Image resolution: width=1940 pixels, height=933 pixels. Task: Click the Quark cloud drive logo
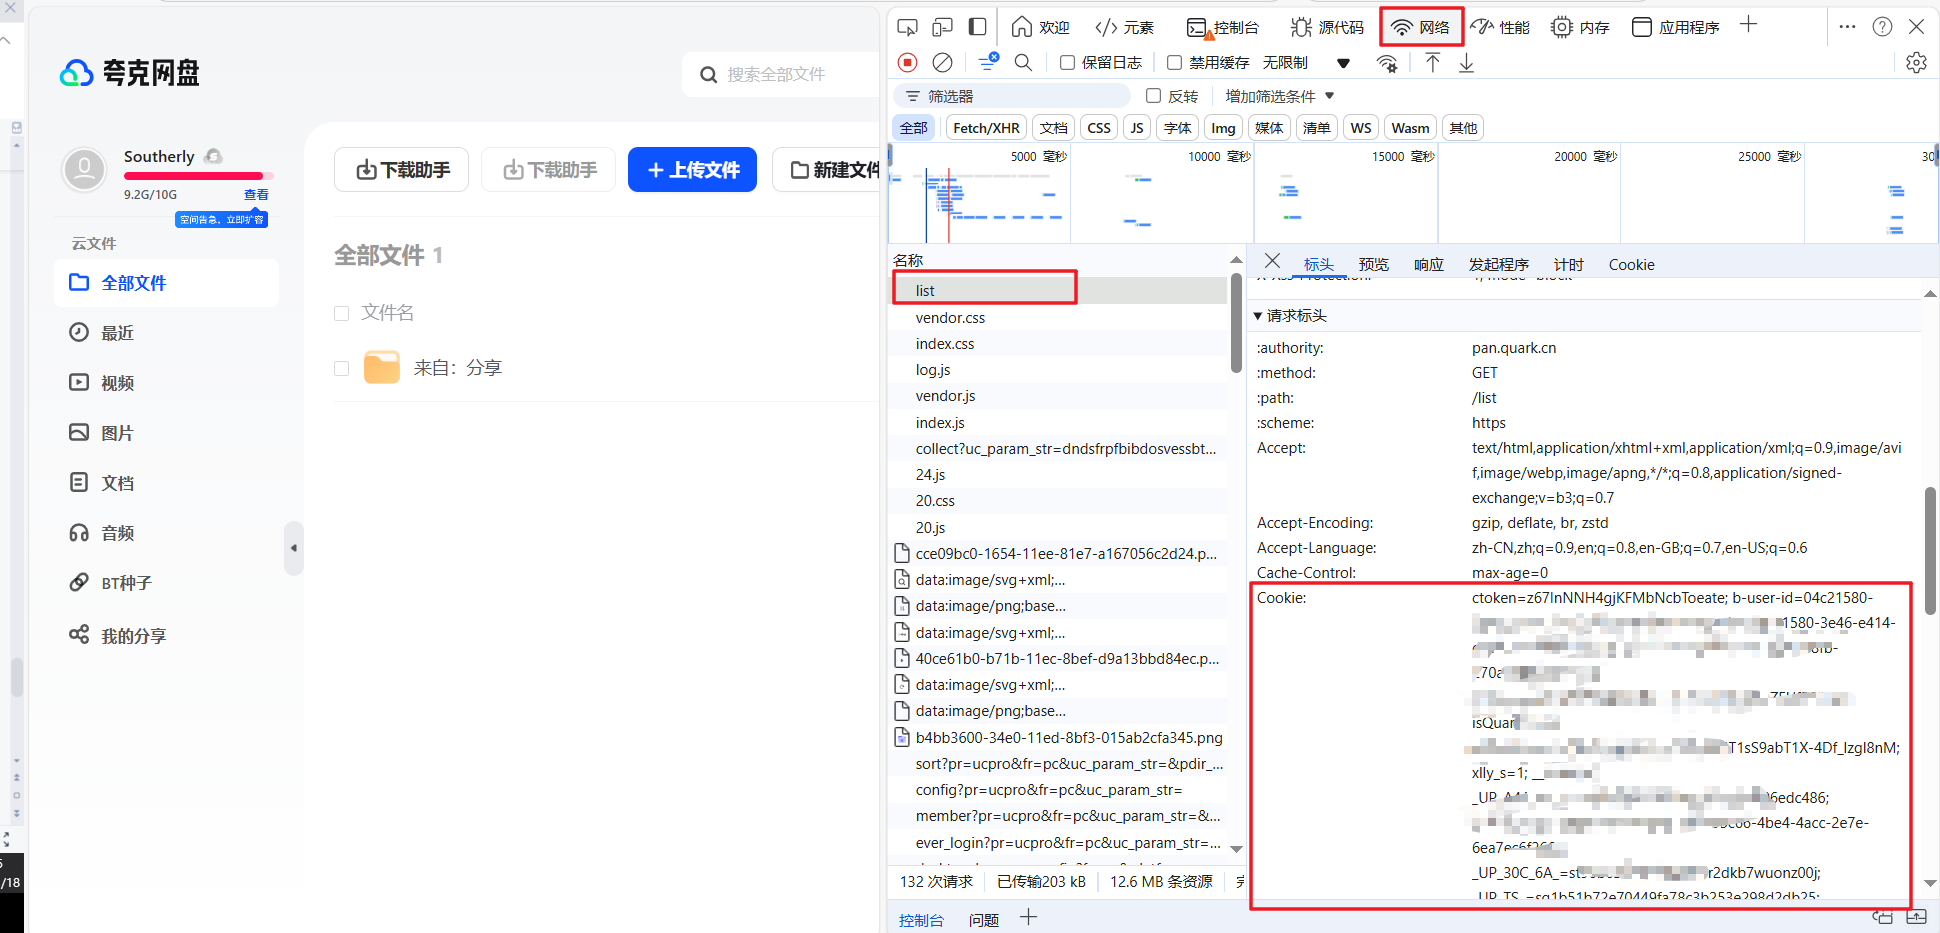coord(130,73)
